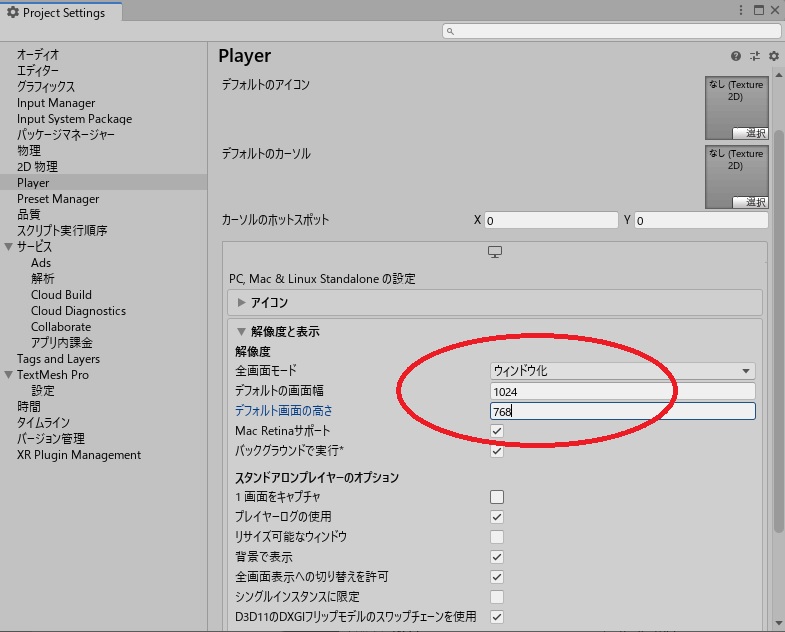The height and width of the screenshot is (632, 785).
Task: Click 選択 button for デフォルトのカーソル
Action: click(x=749, y=202)
